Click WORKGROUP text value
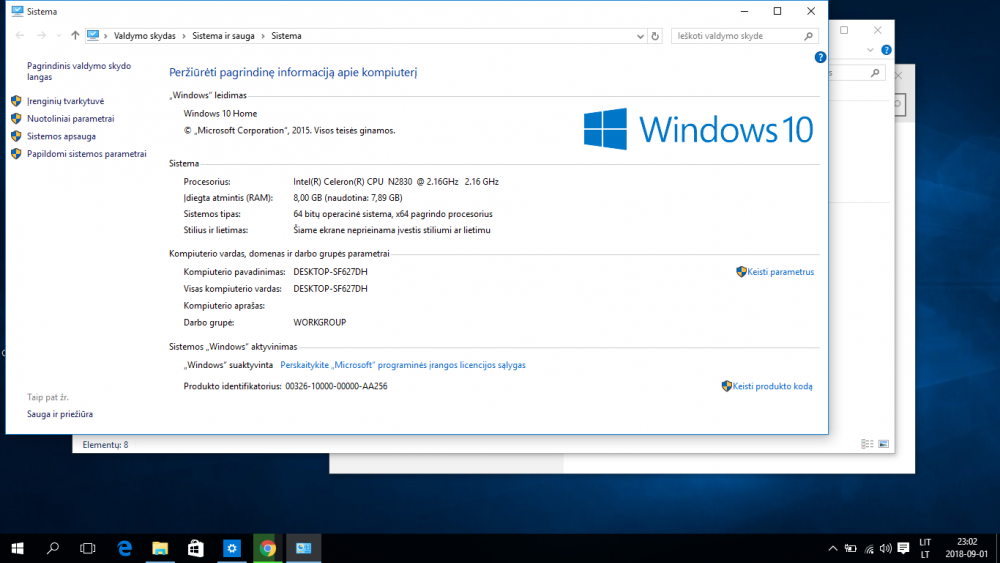Image resolution: width=1000 pixels, height=563 pixels. tap(320, 323)
